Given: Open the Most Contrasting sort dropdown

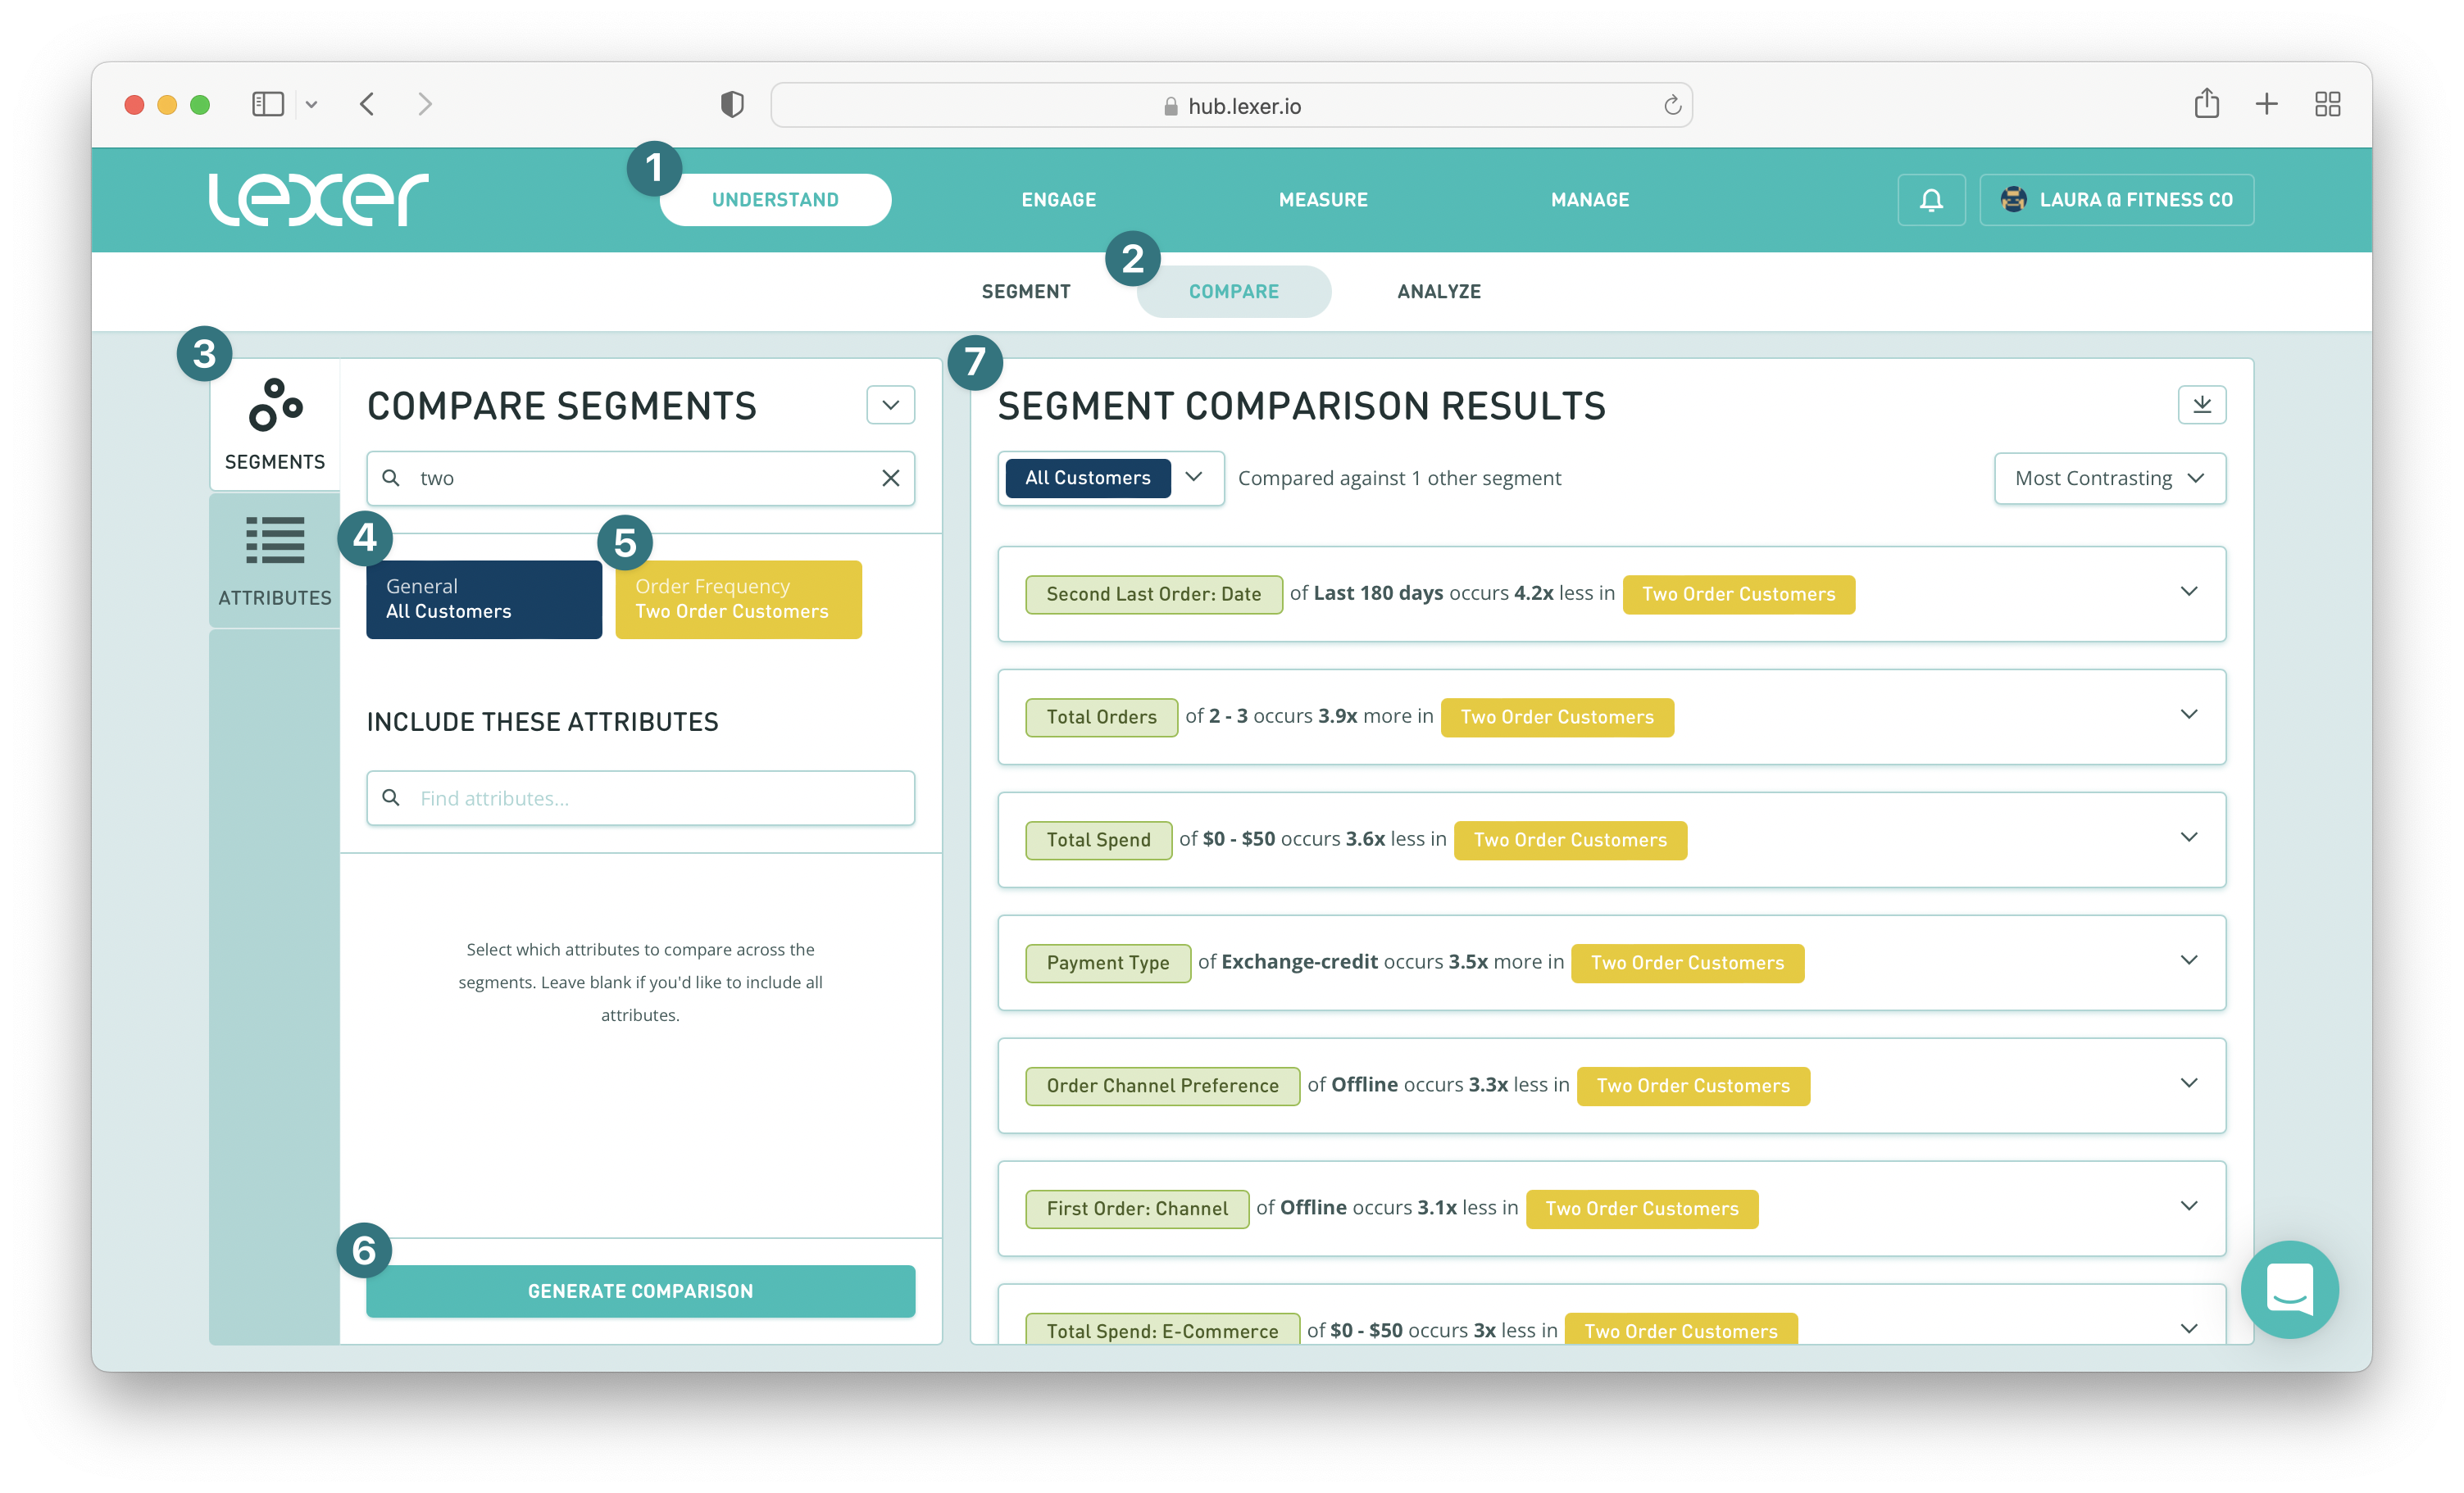Looking at the screenshot, I should pyautogui.click(x=2109, y=478).
